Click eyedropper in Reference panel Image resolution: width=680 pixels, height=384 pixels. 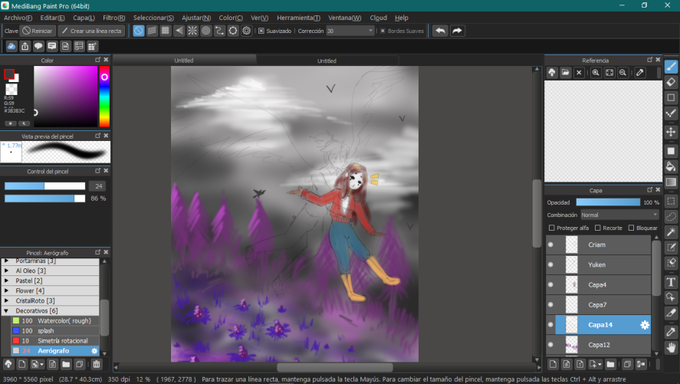pos(640,72)
